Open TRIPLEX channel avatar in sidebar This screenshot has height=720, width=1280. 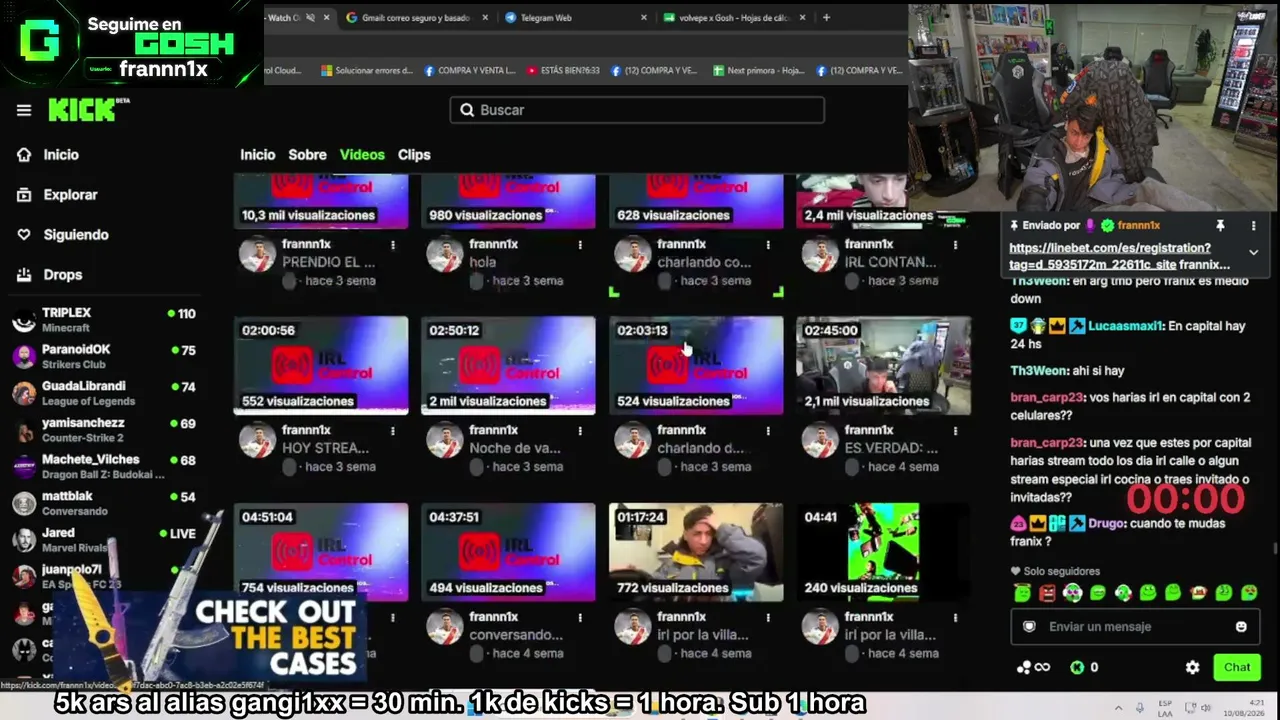(x=24, y=320)
